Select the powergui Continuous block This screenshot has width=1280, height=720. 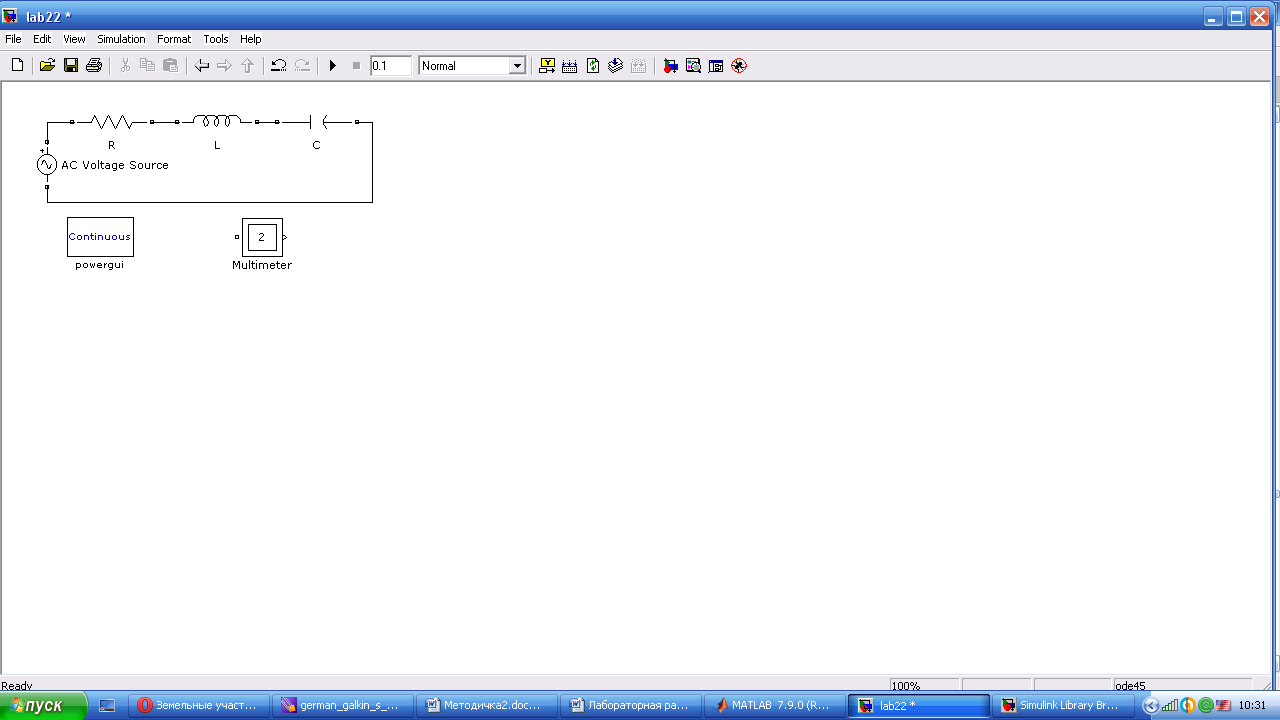click(x=100, y=237)
